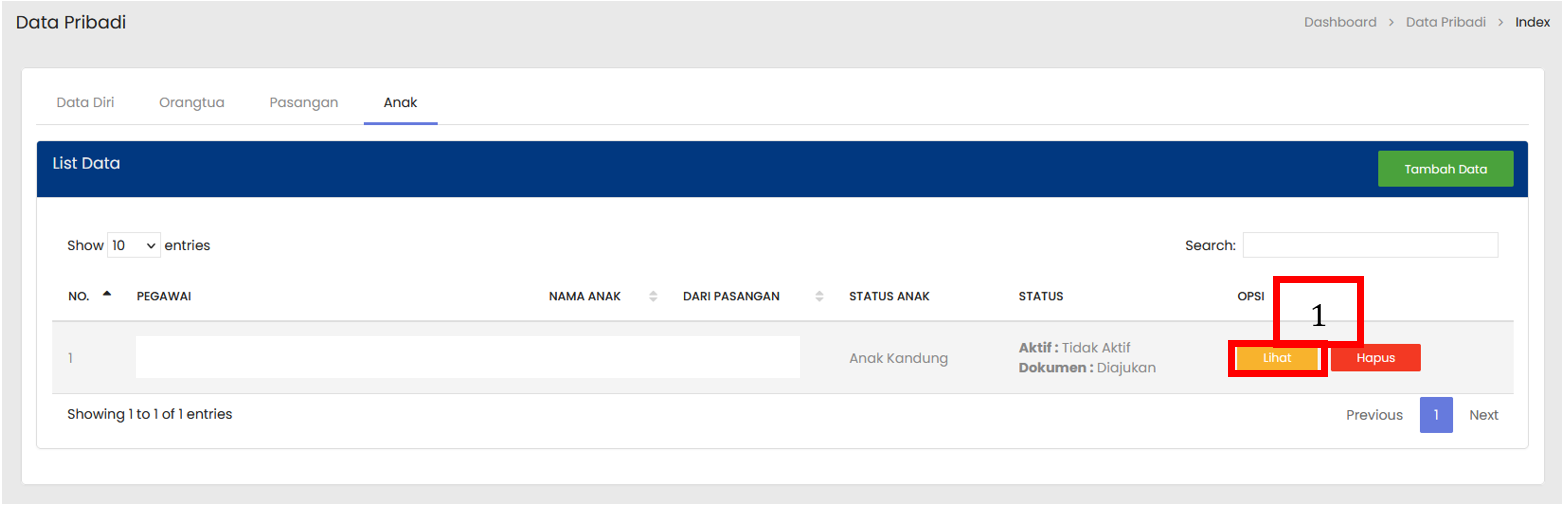
Task: Go to Previous page
Action: click(1373, 415)
